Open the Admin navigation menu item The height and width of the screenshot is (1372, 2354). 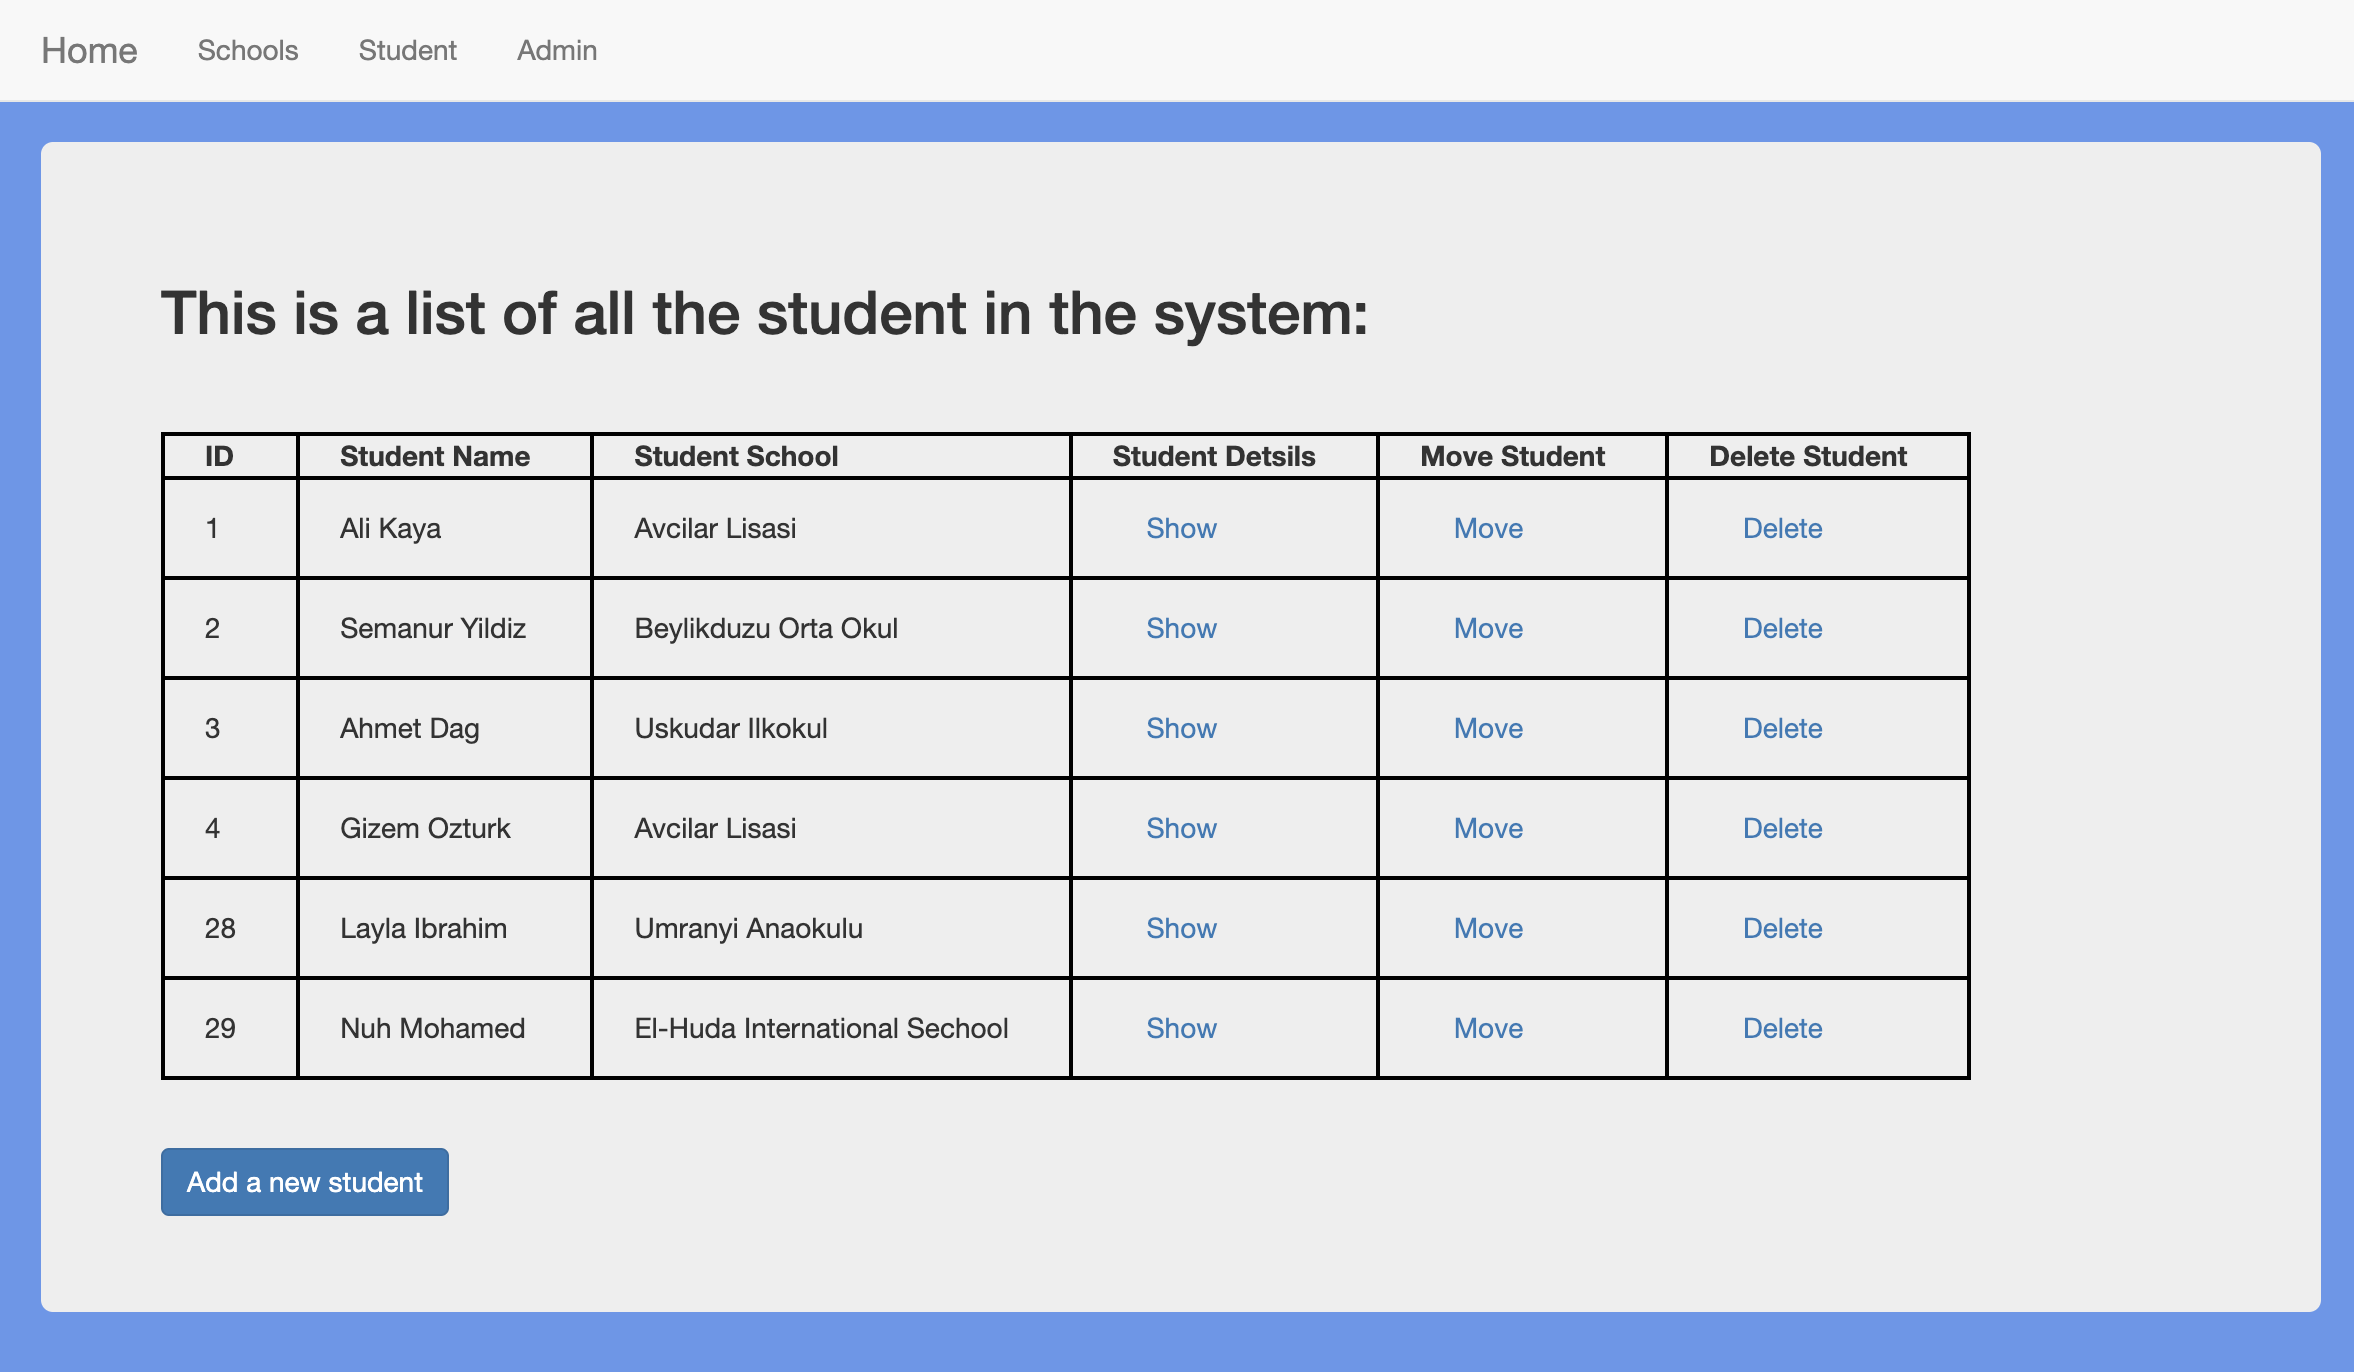coord(556,50)
